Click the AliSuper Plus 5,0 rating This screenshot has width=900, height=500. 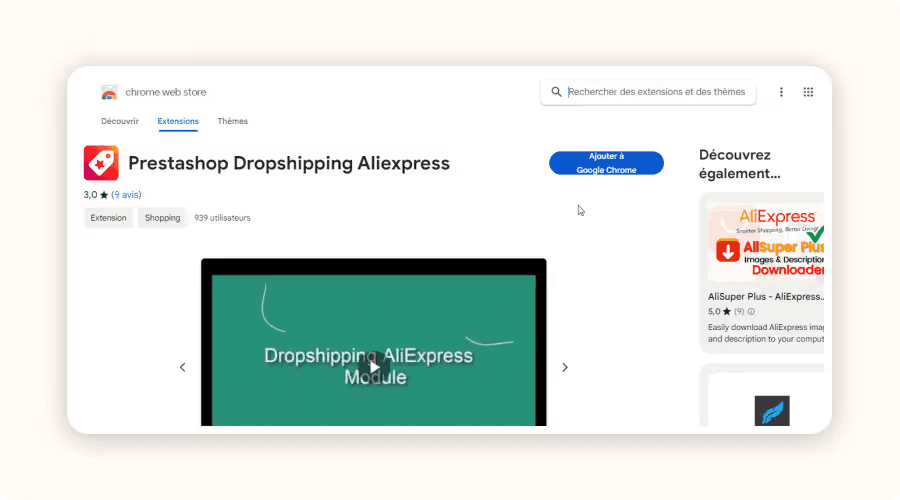pyautogui.click(x=720, y=312)
